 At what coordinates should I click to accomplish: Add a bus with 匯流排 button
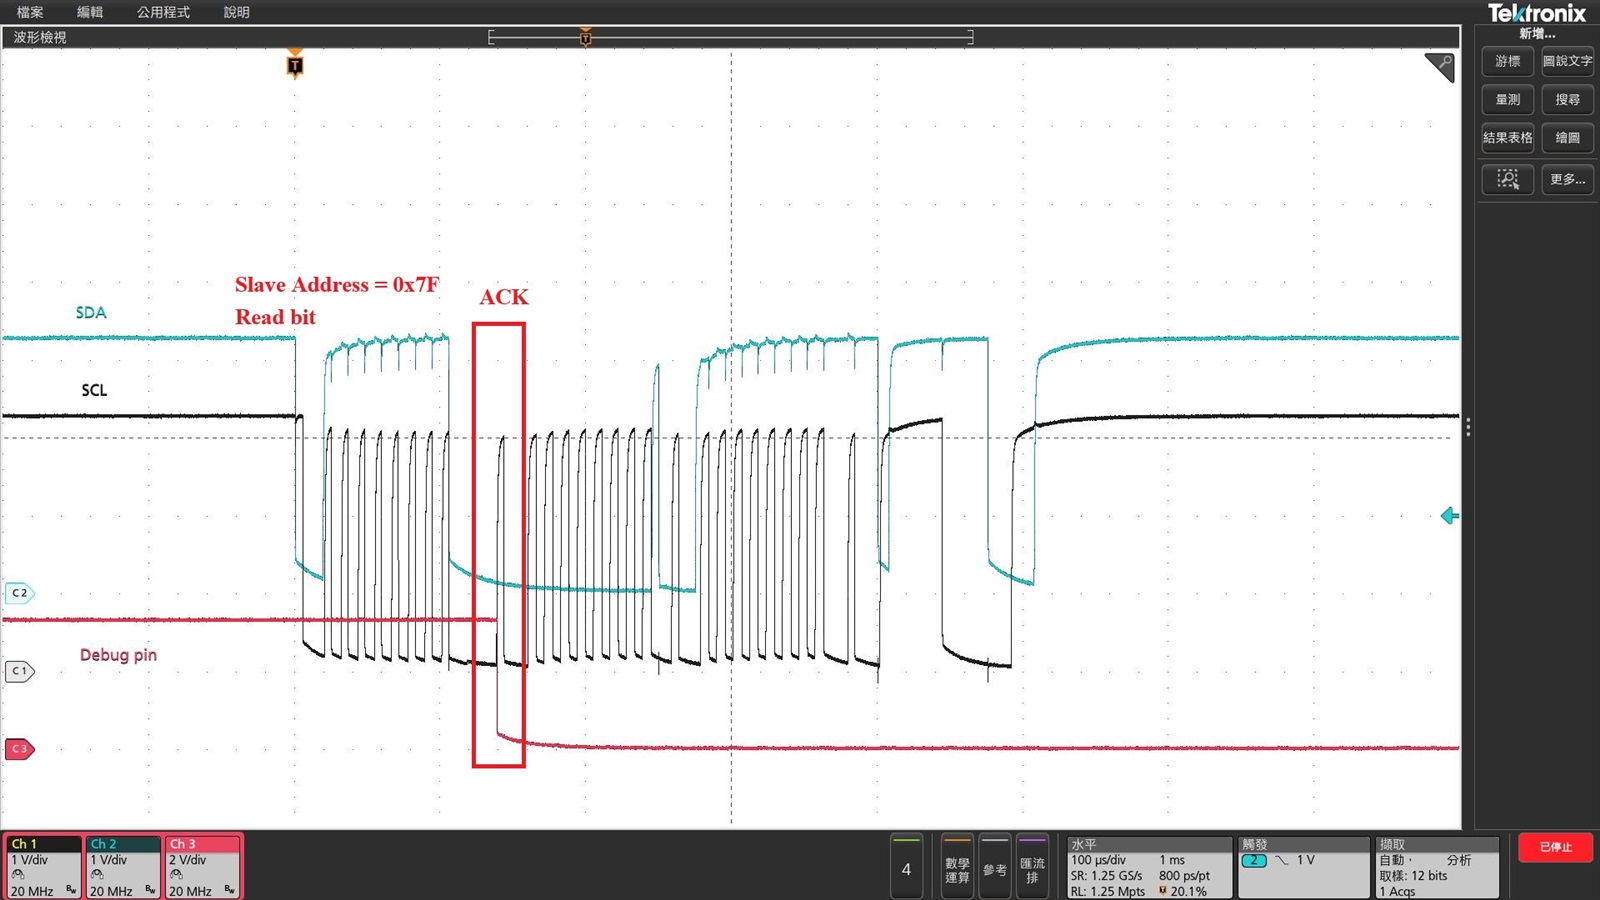click(x=1032, y=867)
